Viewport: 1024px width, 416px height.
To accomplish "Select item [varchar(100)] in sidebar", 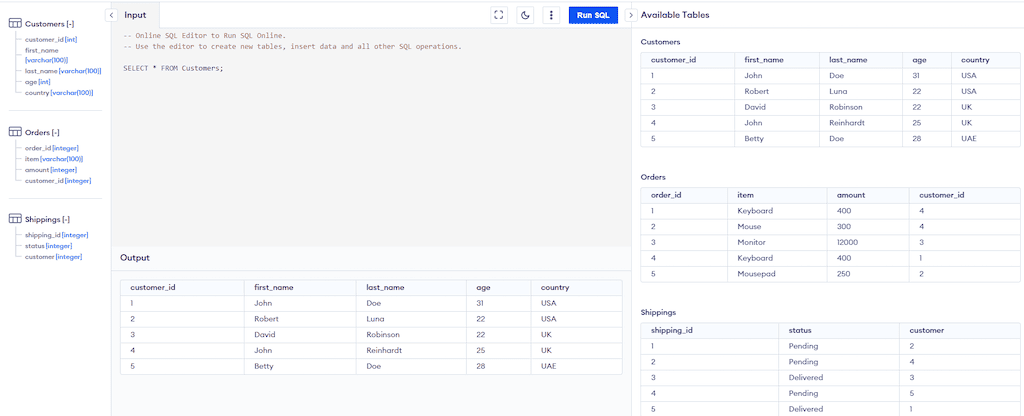I will pyautogui.click(x=54, y=159).
